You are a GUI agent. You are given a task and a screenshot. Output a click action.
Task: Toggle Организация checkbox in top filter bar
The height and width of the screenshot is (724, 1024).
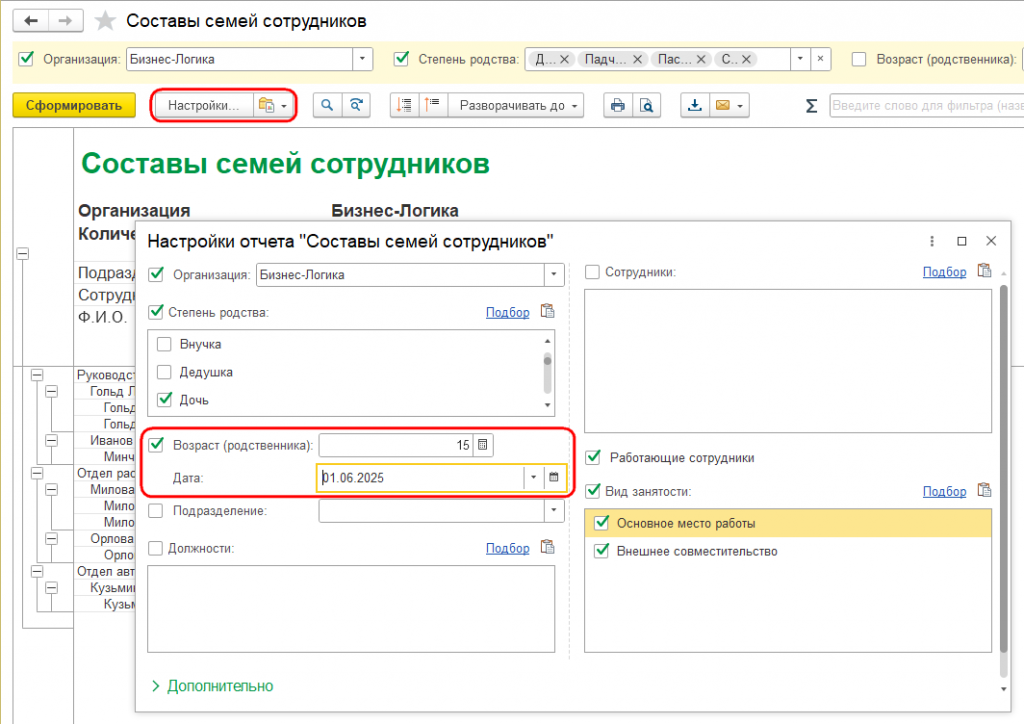(x=26, y=59)
